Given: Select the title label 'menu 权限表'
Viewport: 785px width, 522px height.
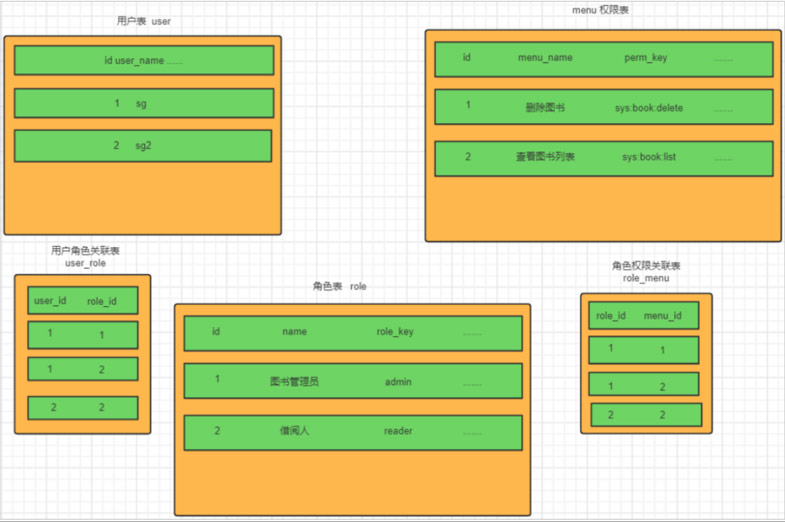Looking at the screenshot, I should (600, 10).
